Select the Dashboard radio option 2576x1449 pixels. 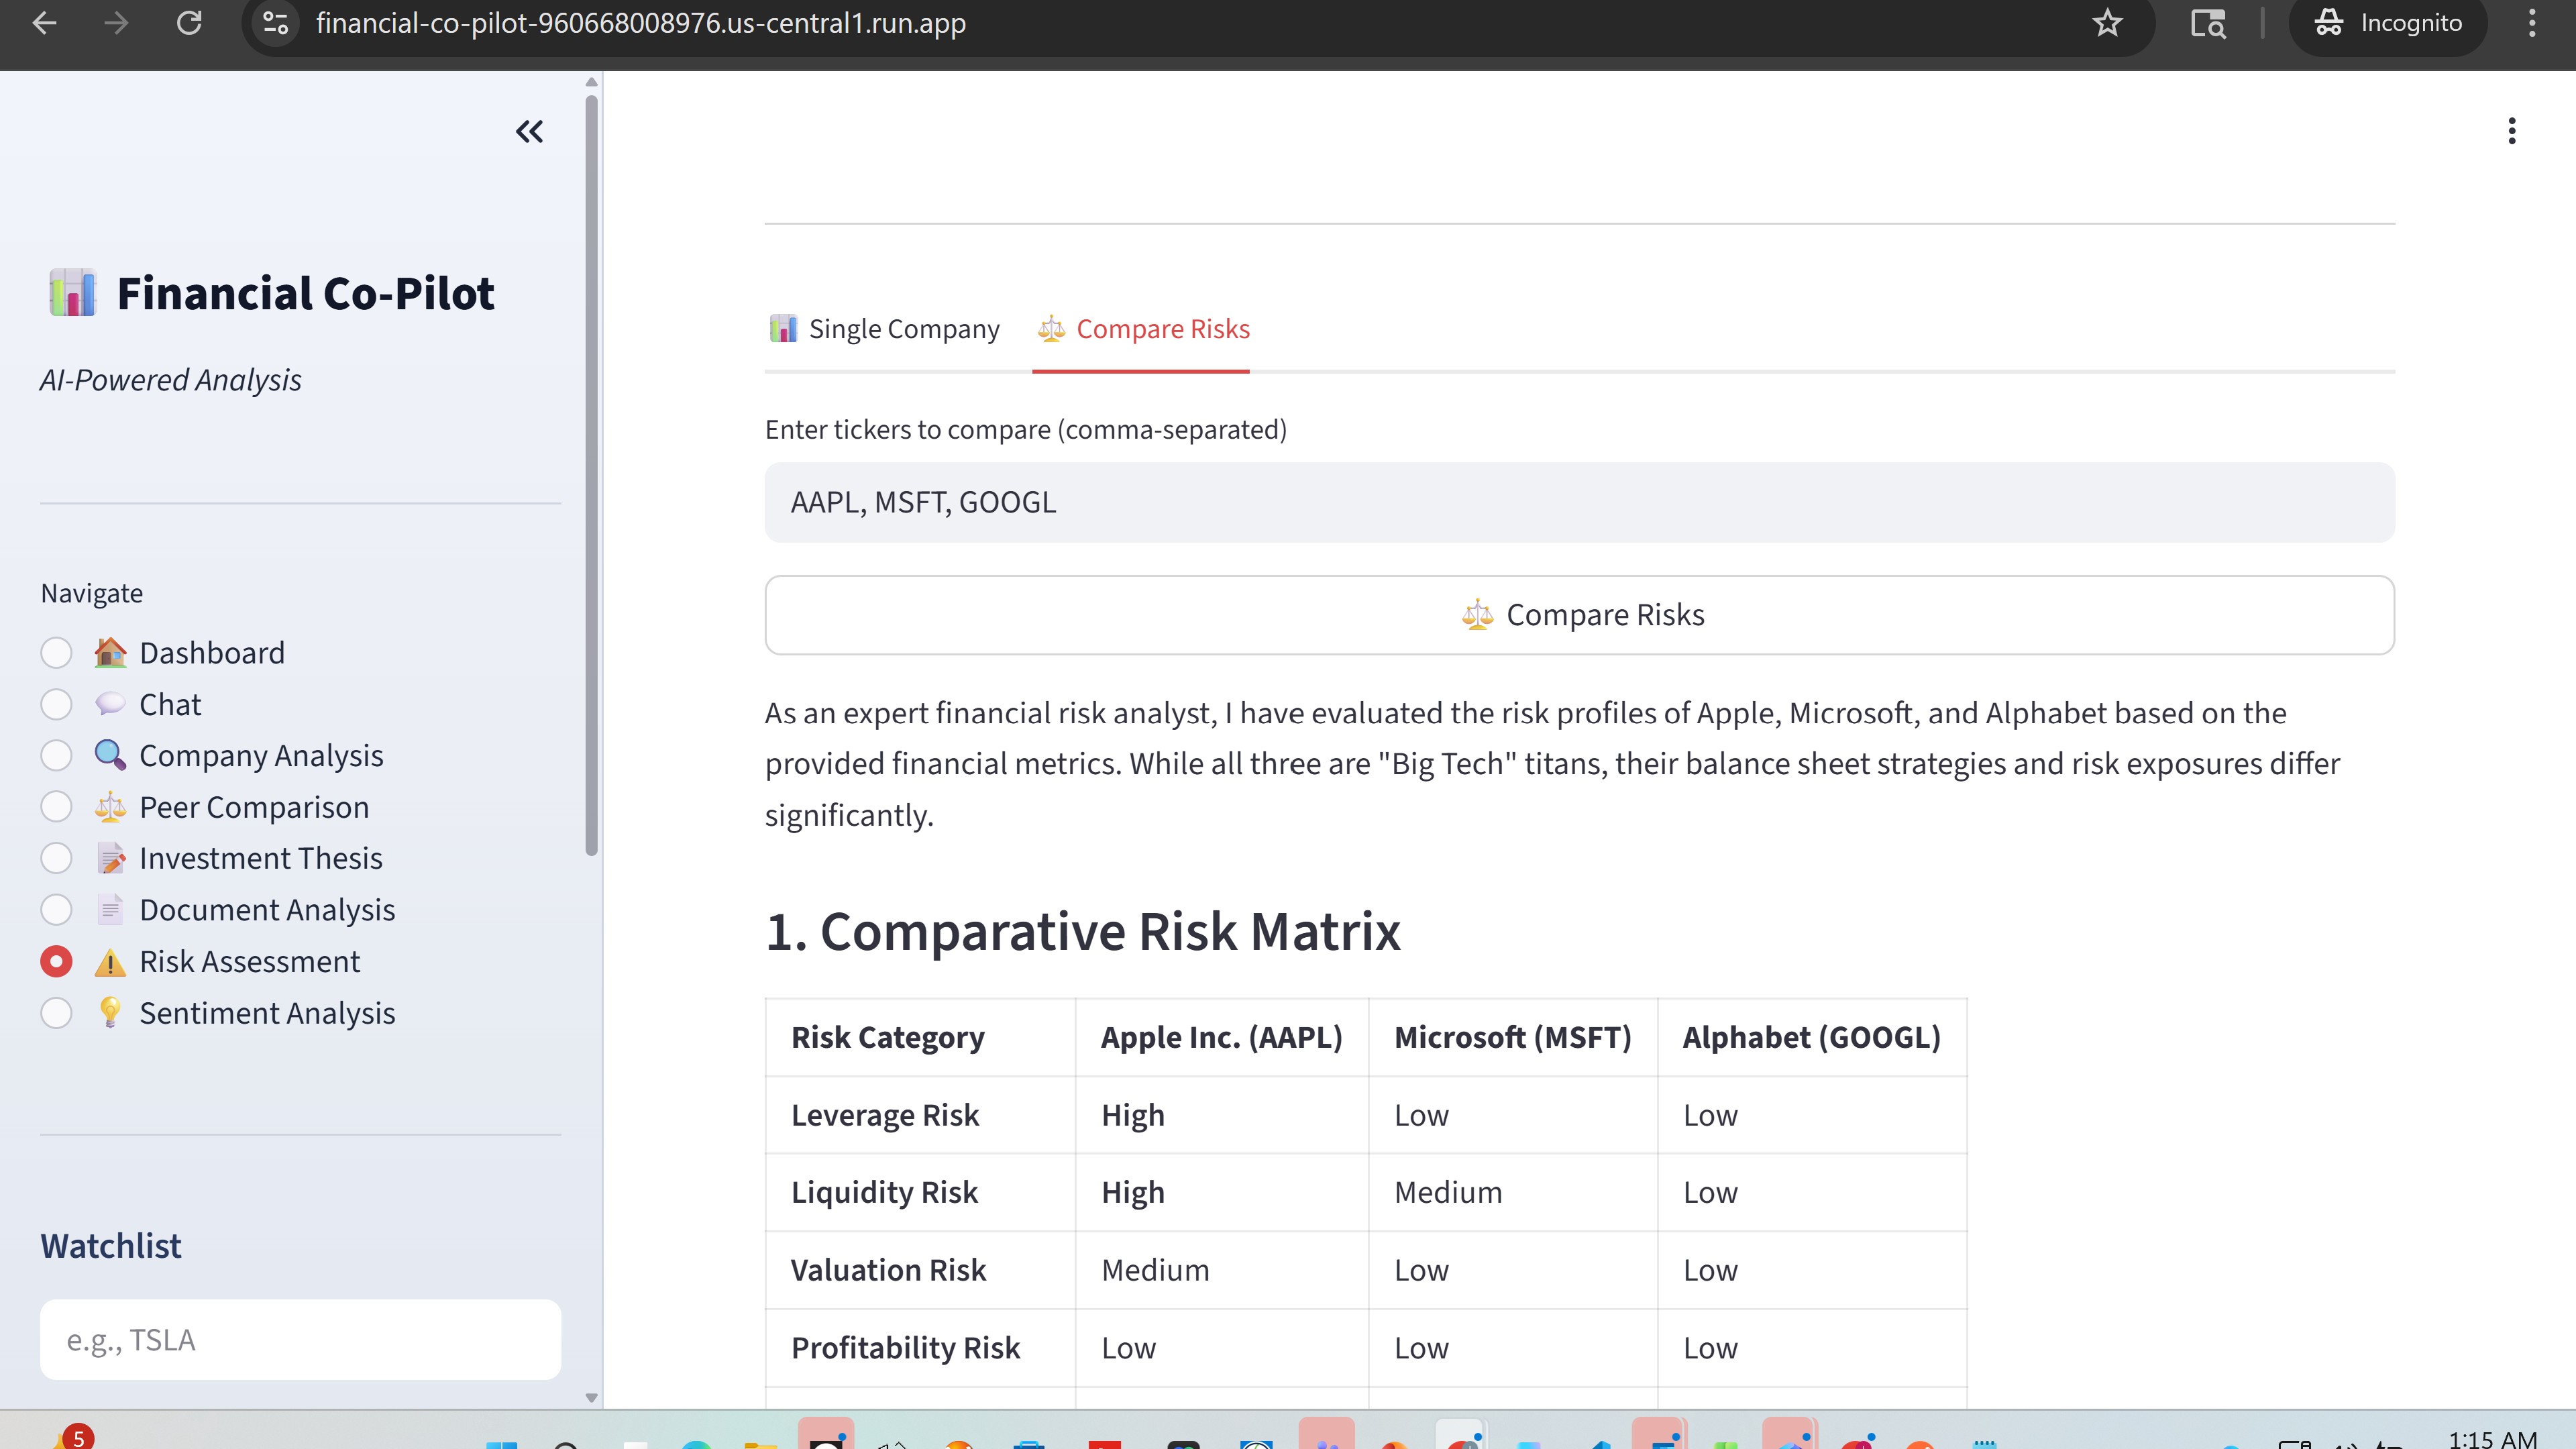tap(56, 653)
